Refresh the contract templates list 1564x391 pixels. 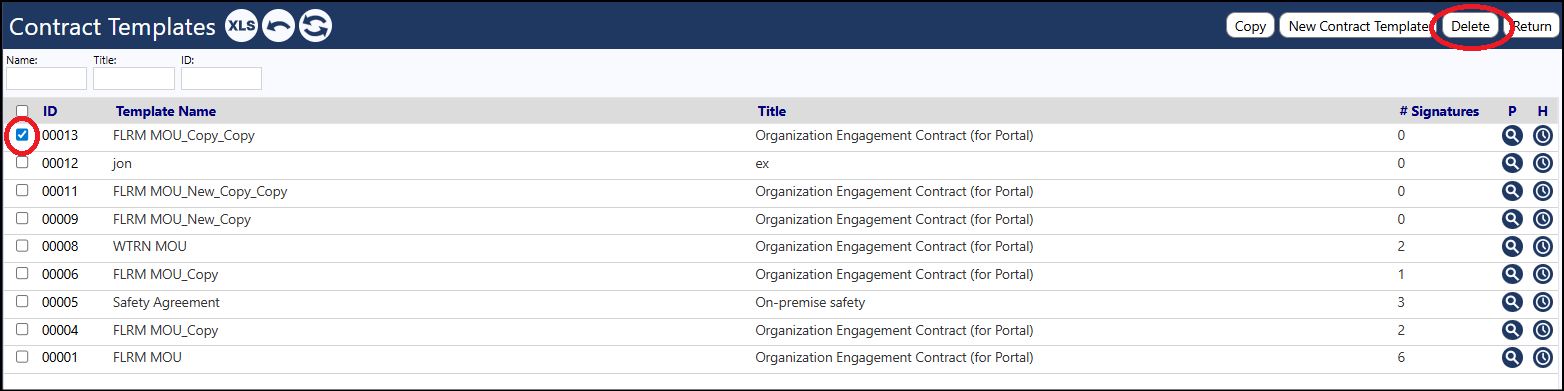click(315, 27)
